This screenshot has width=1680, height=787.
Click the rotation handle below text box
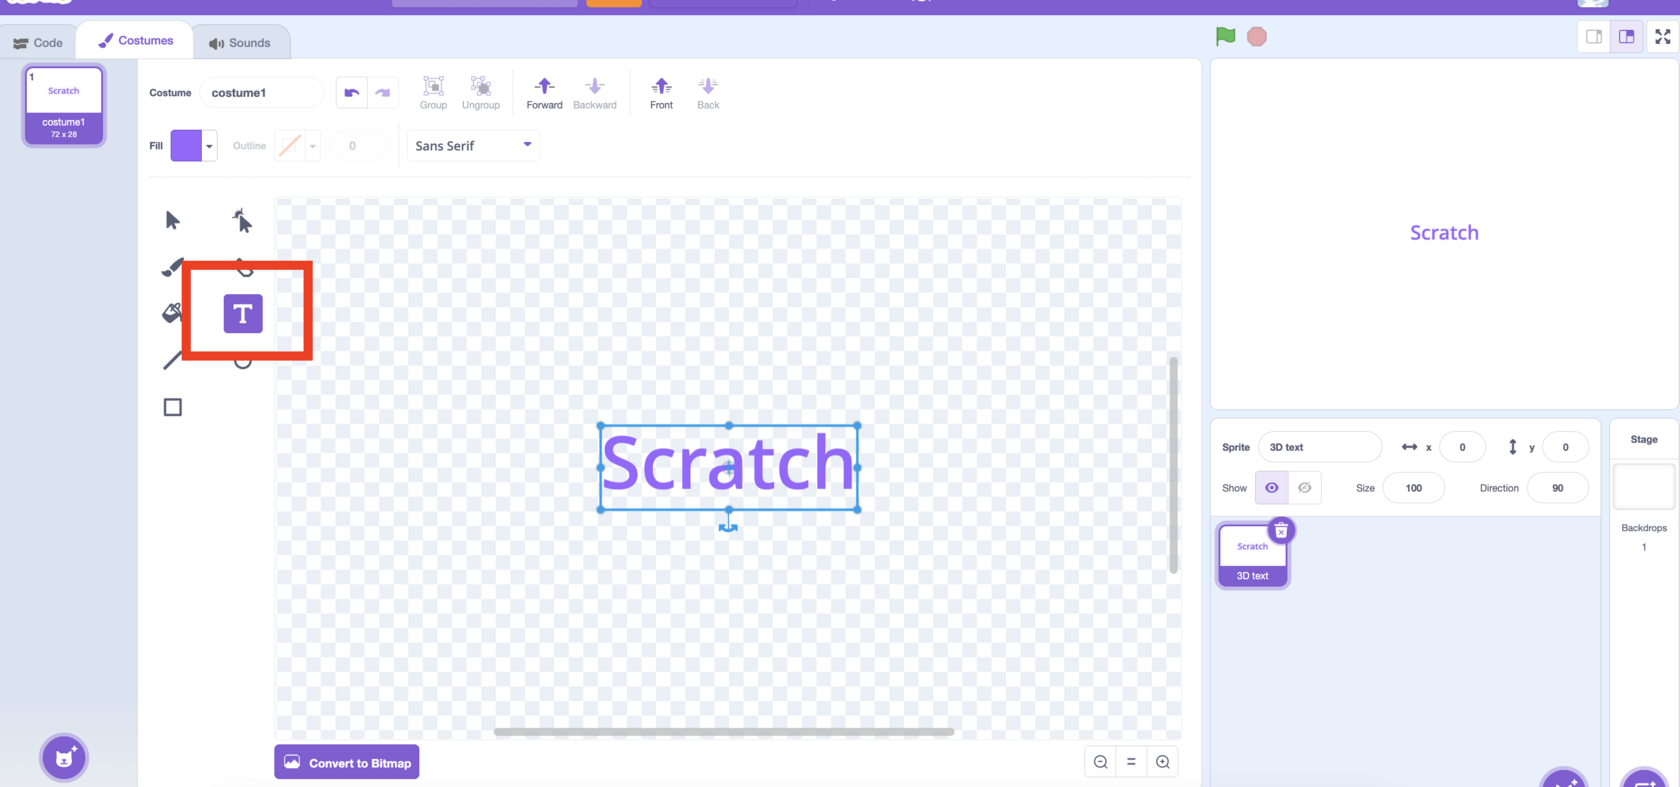(728, 526)
